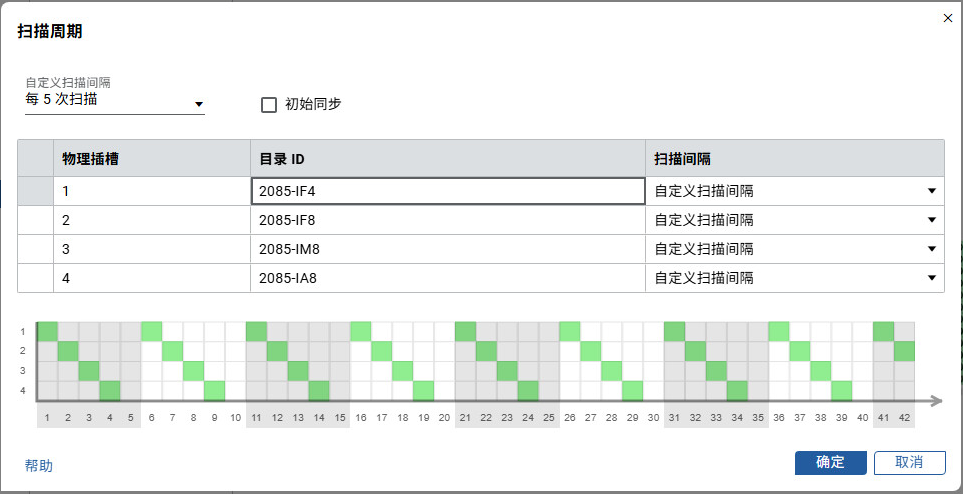Viewport: 963px width, 494px height.
Task: Select row header of physical slot 1
Action: click(x=35, y=191)
